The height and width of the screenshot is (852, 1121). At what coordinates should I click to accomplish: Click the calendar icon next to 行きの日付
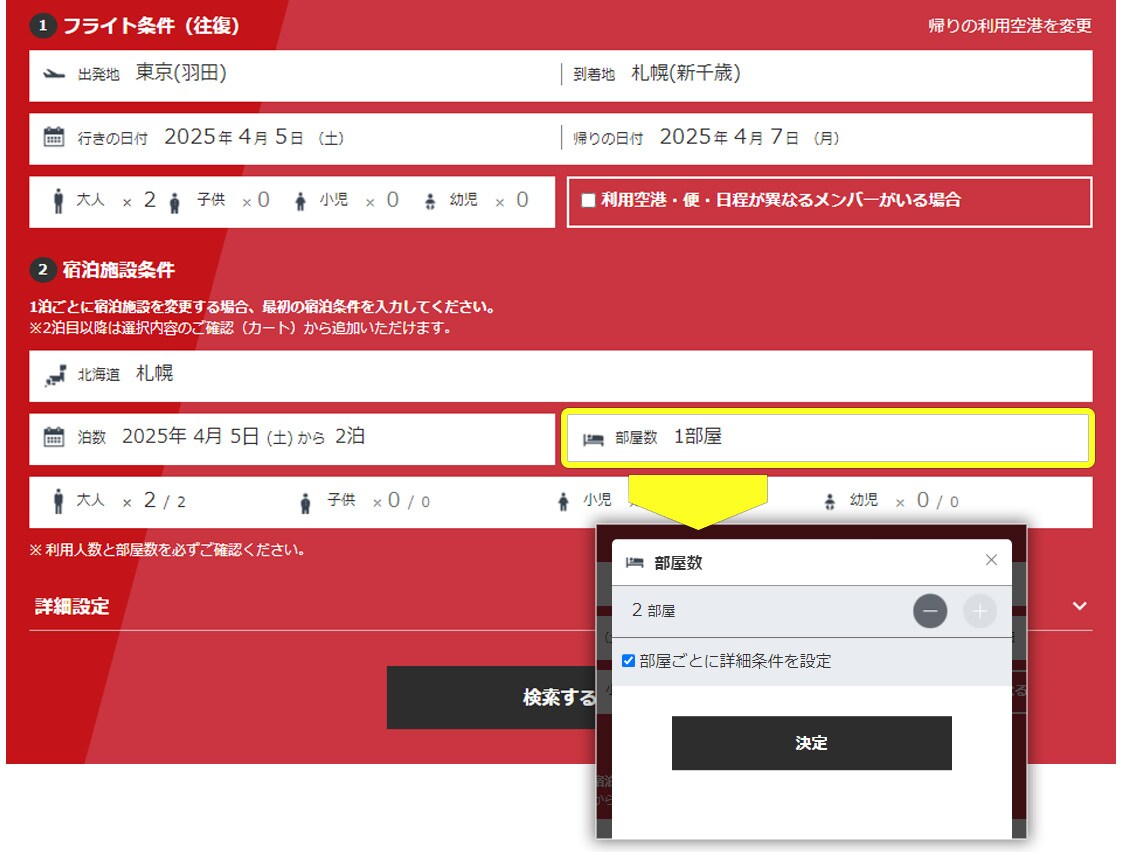click(54, 138)
